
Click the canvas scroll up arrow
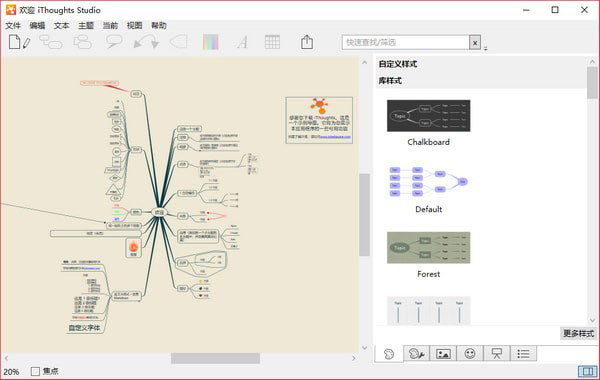coord(364,62)
